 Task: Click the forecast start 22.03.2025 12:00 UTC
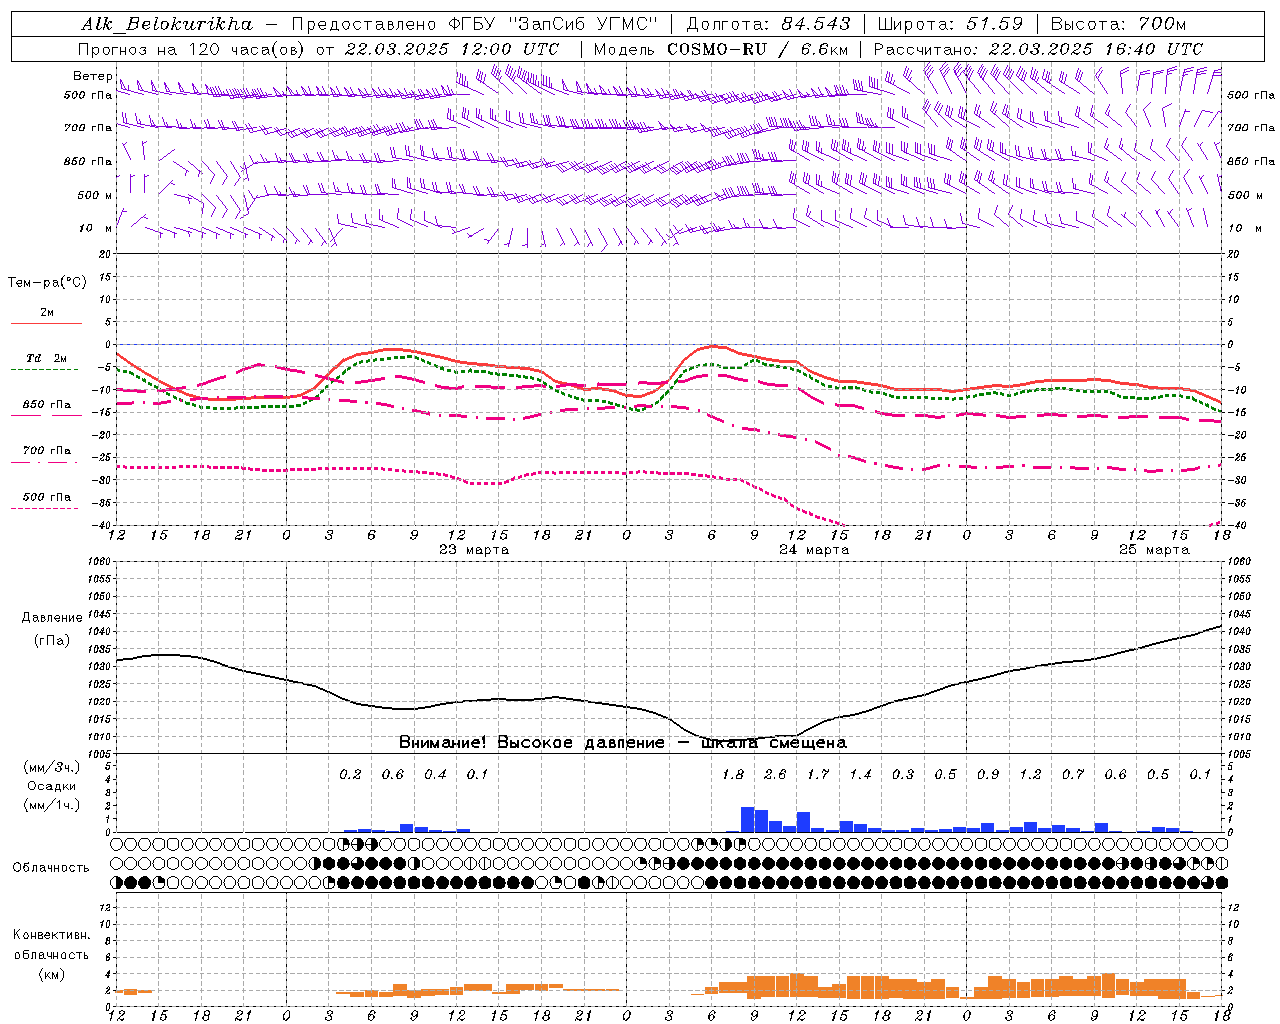[x=452, y=49]
